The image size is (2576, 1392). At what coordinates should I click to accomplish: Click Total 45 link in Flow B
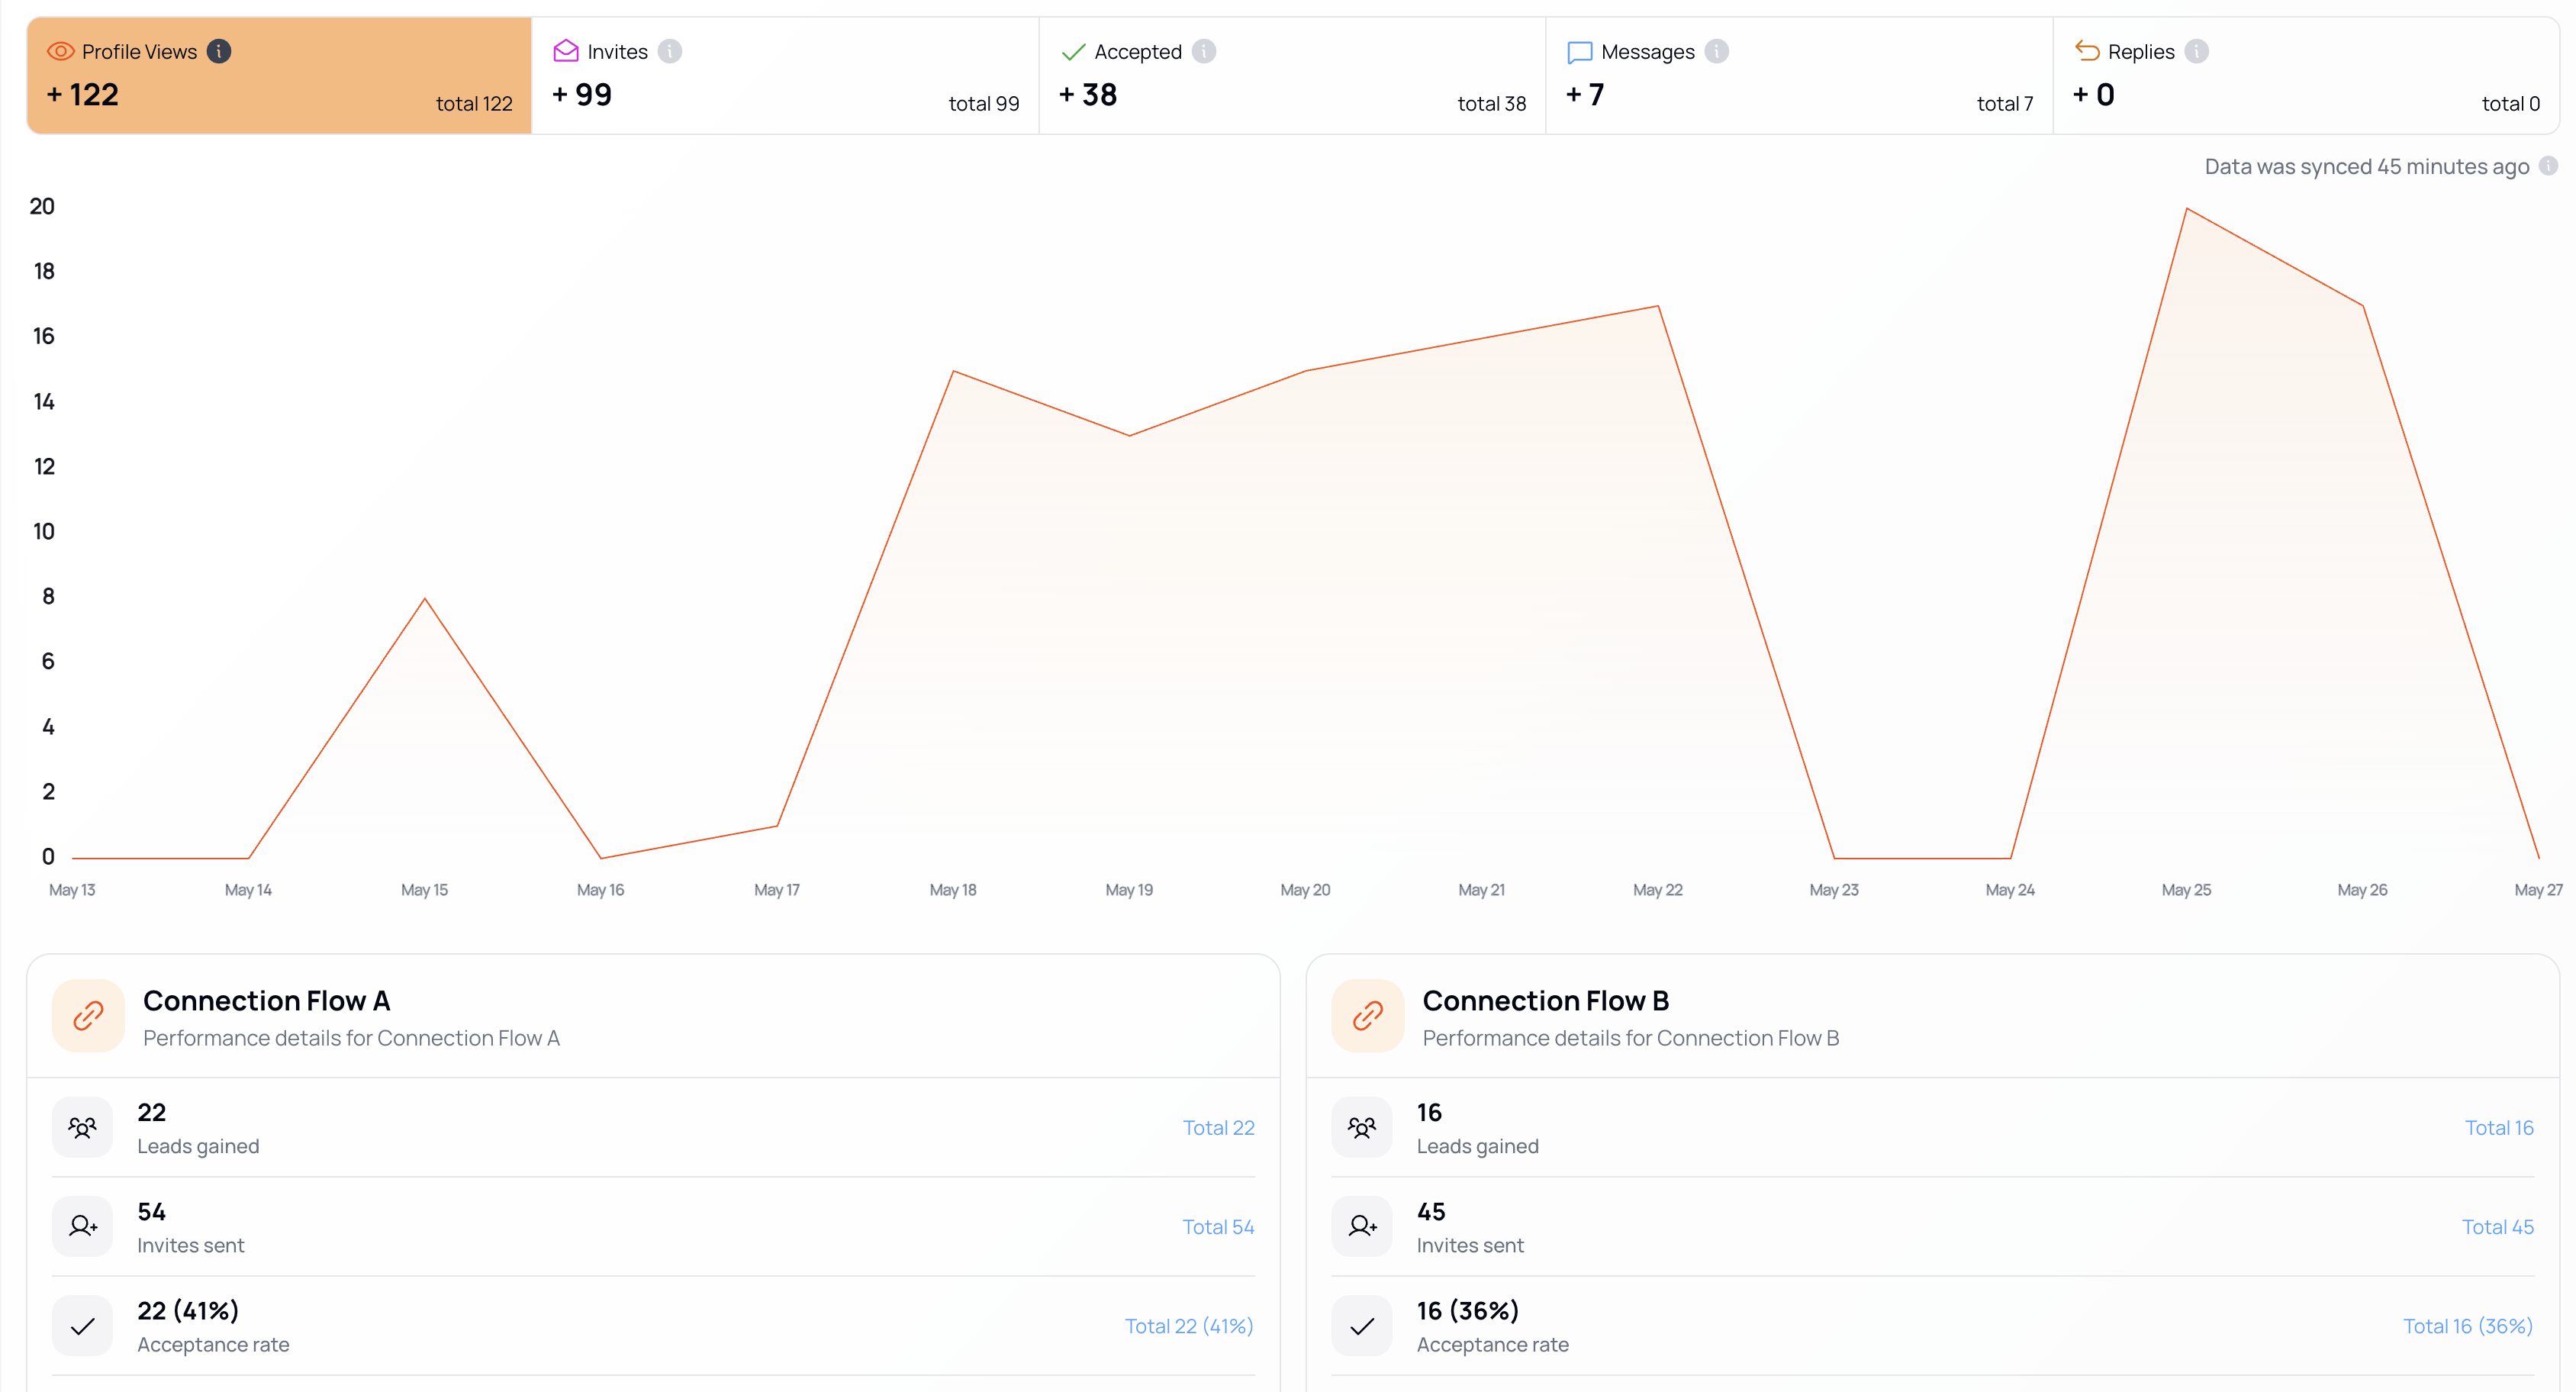pyautogui.click(x=2498, y=1227)
